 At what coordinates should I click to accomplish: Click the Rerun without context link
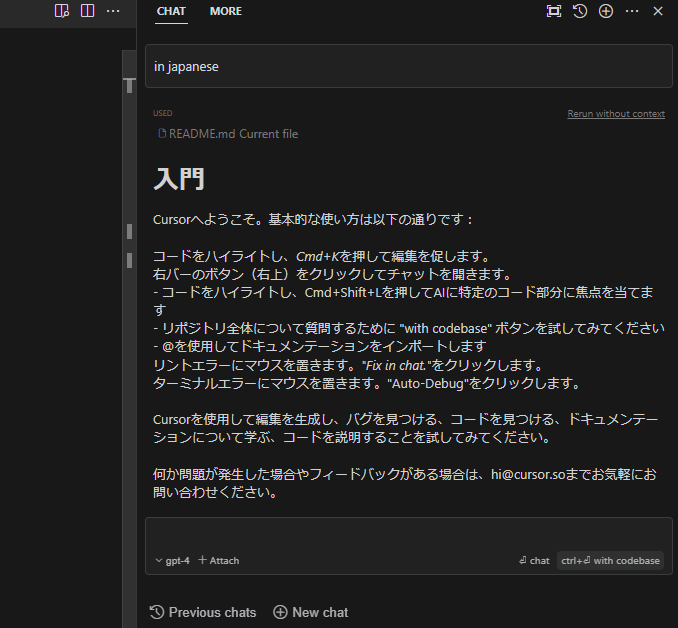click(x=616, y=114)
